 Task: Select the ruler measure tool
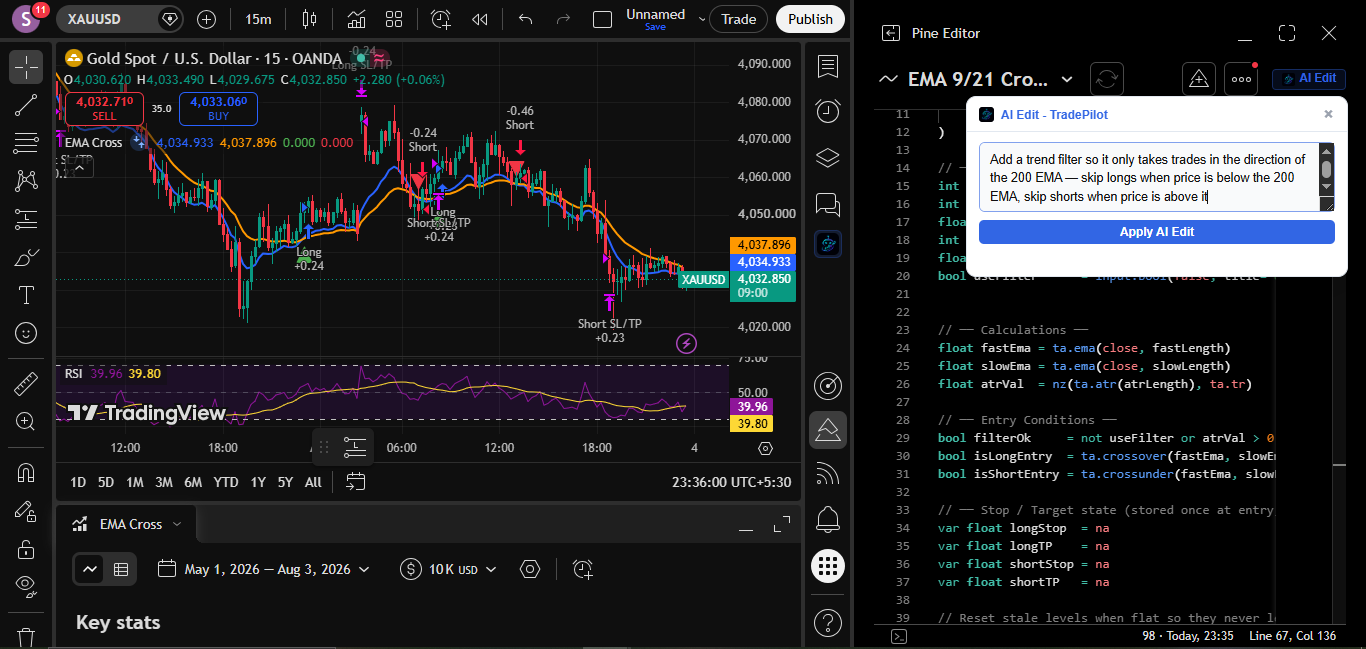[x=26, y=384]
